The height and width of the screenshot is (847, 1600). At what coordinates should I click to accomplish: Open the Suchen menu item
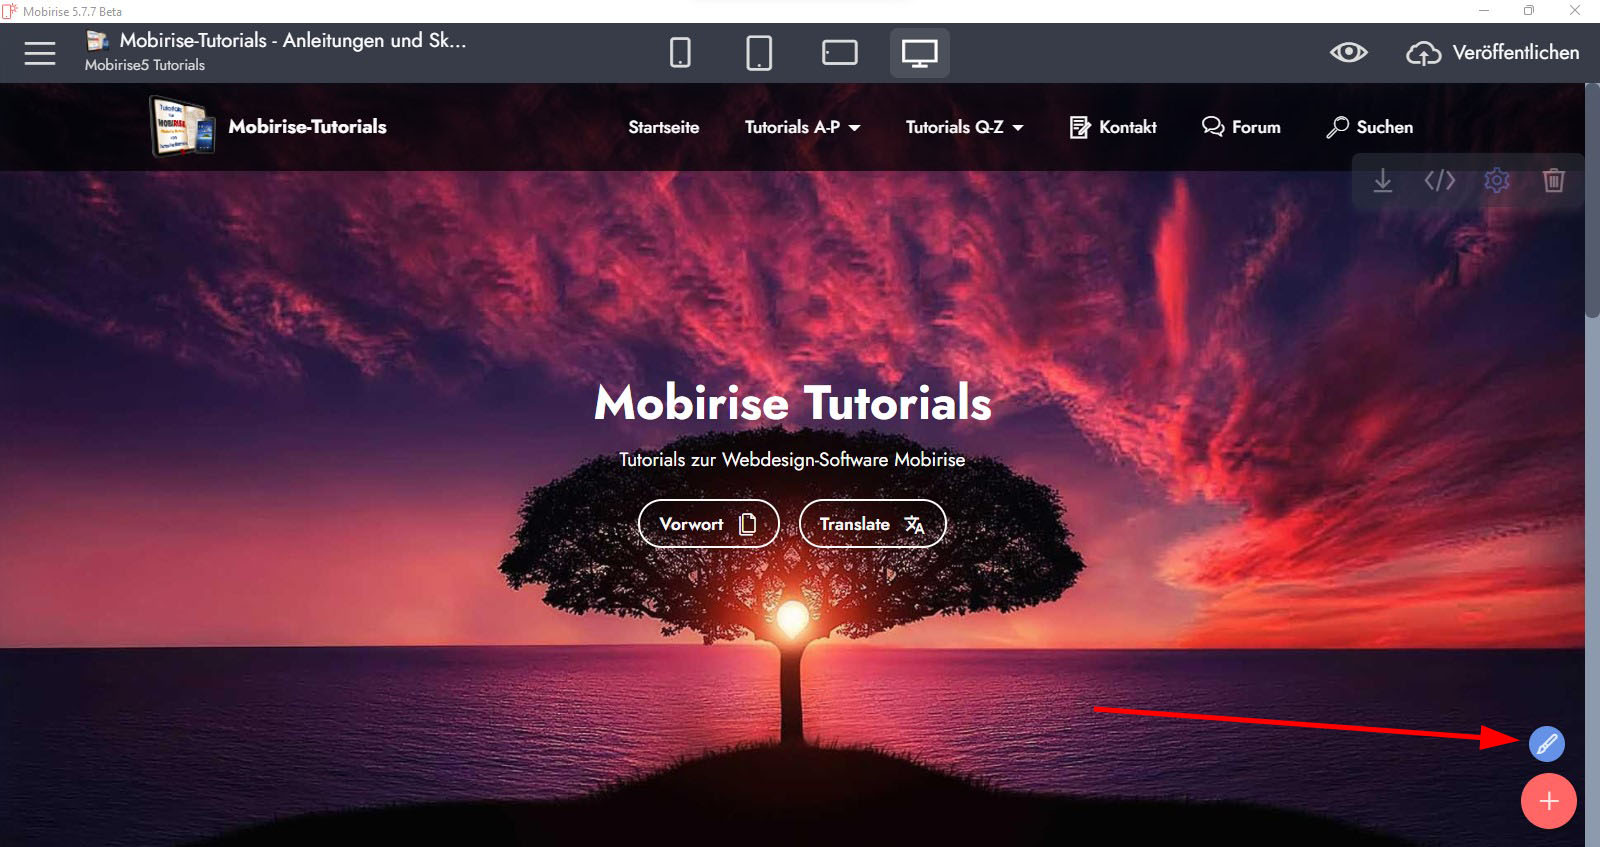click(x=1370, y=127)
